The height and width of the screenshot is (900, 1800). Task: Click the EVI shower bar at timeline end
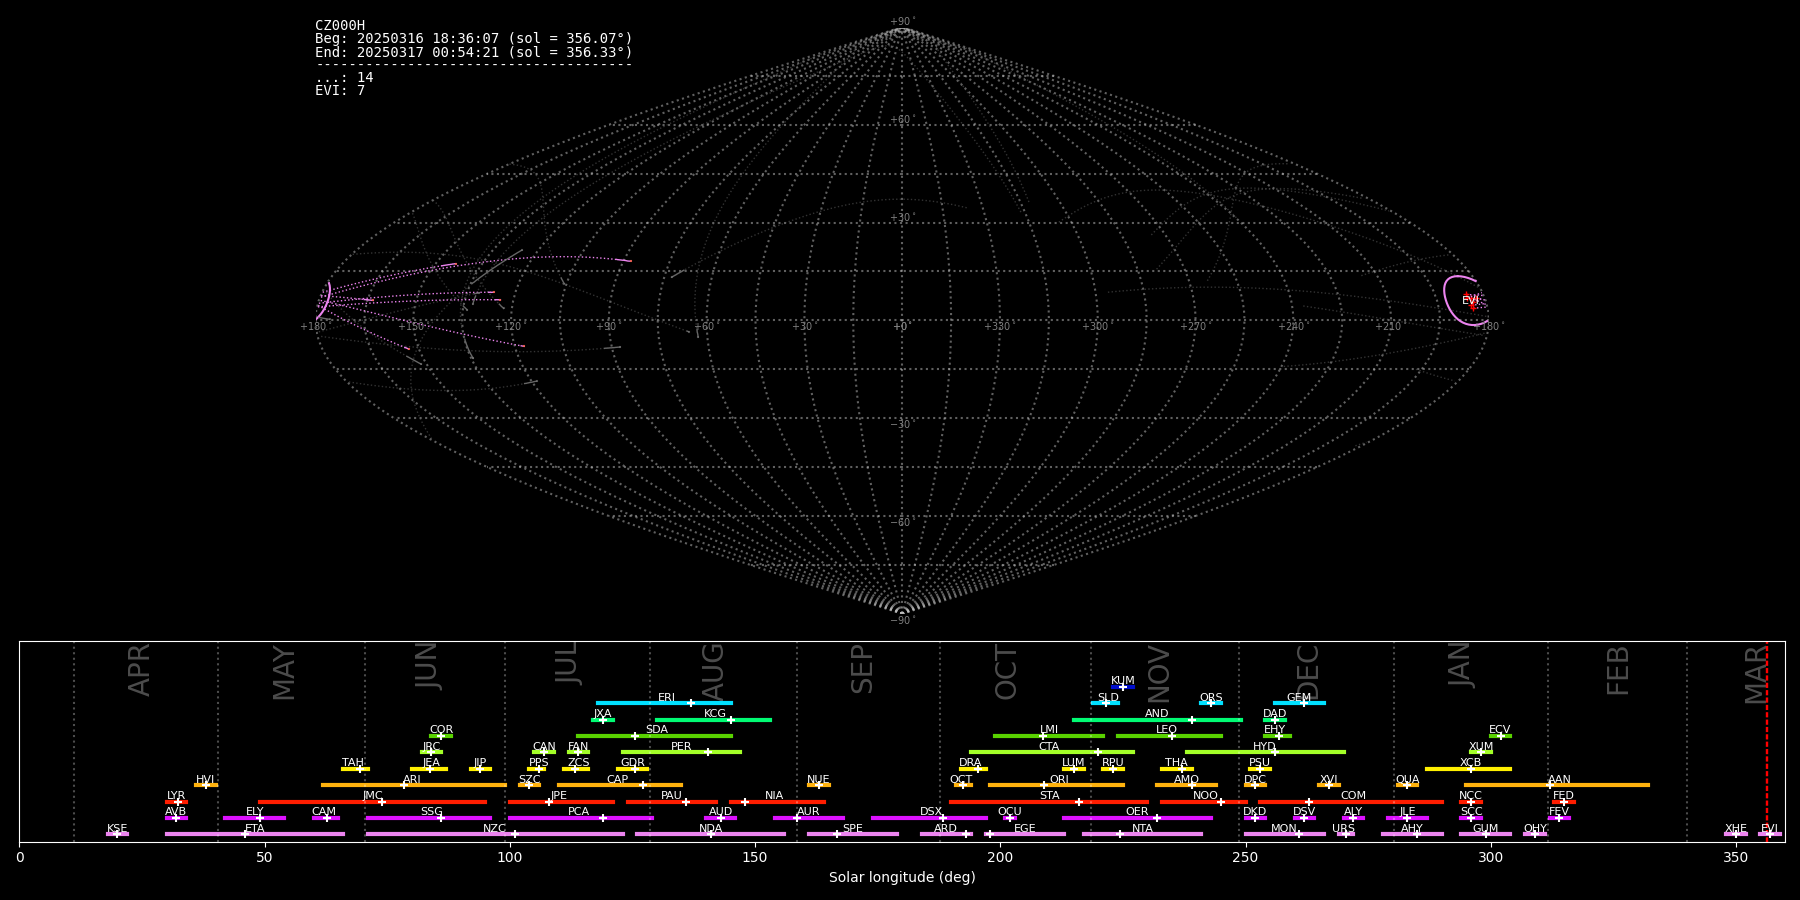[x=1769, y=834]
